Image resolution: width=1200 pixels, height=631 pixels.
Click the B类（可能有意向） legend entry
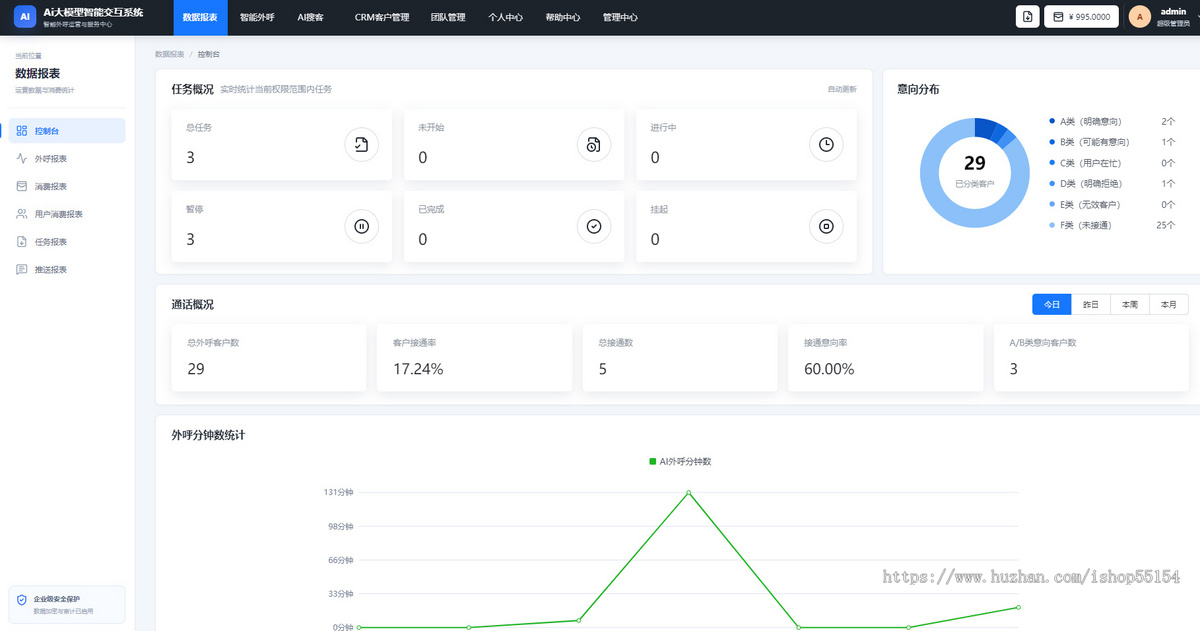1092,142
